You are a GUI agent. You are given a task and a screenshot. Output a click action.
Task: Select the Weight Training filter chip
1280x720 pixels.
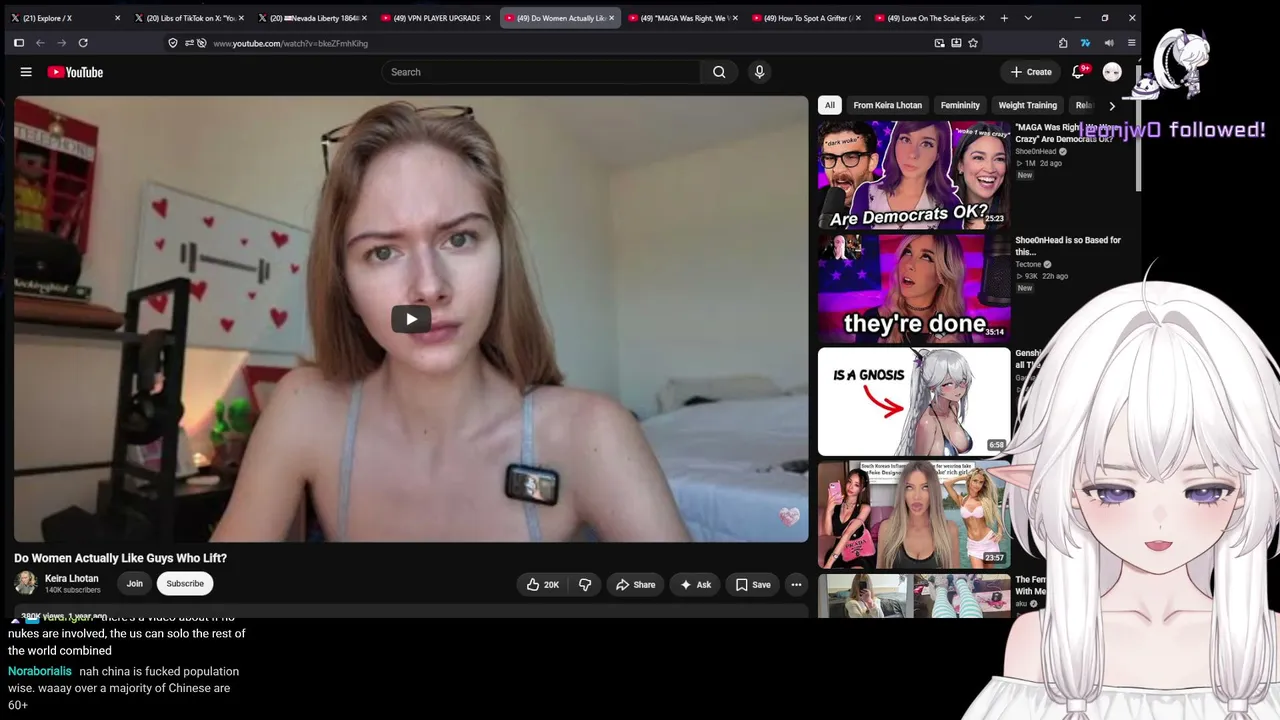pyautogui.click(x=1027, y=105)
